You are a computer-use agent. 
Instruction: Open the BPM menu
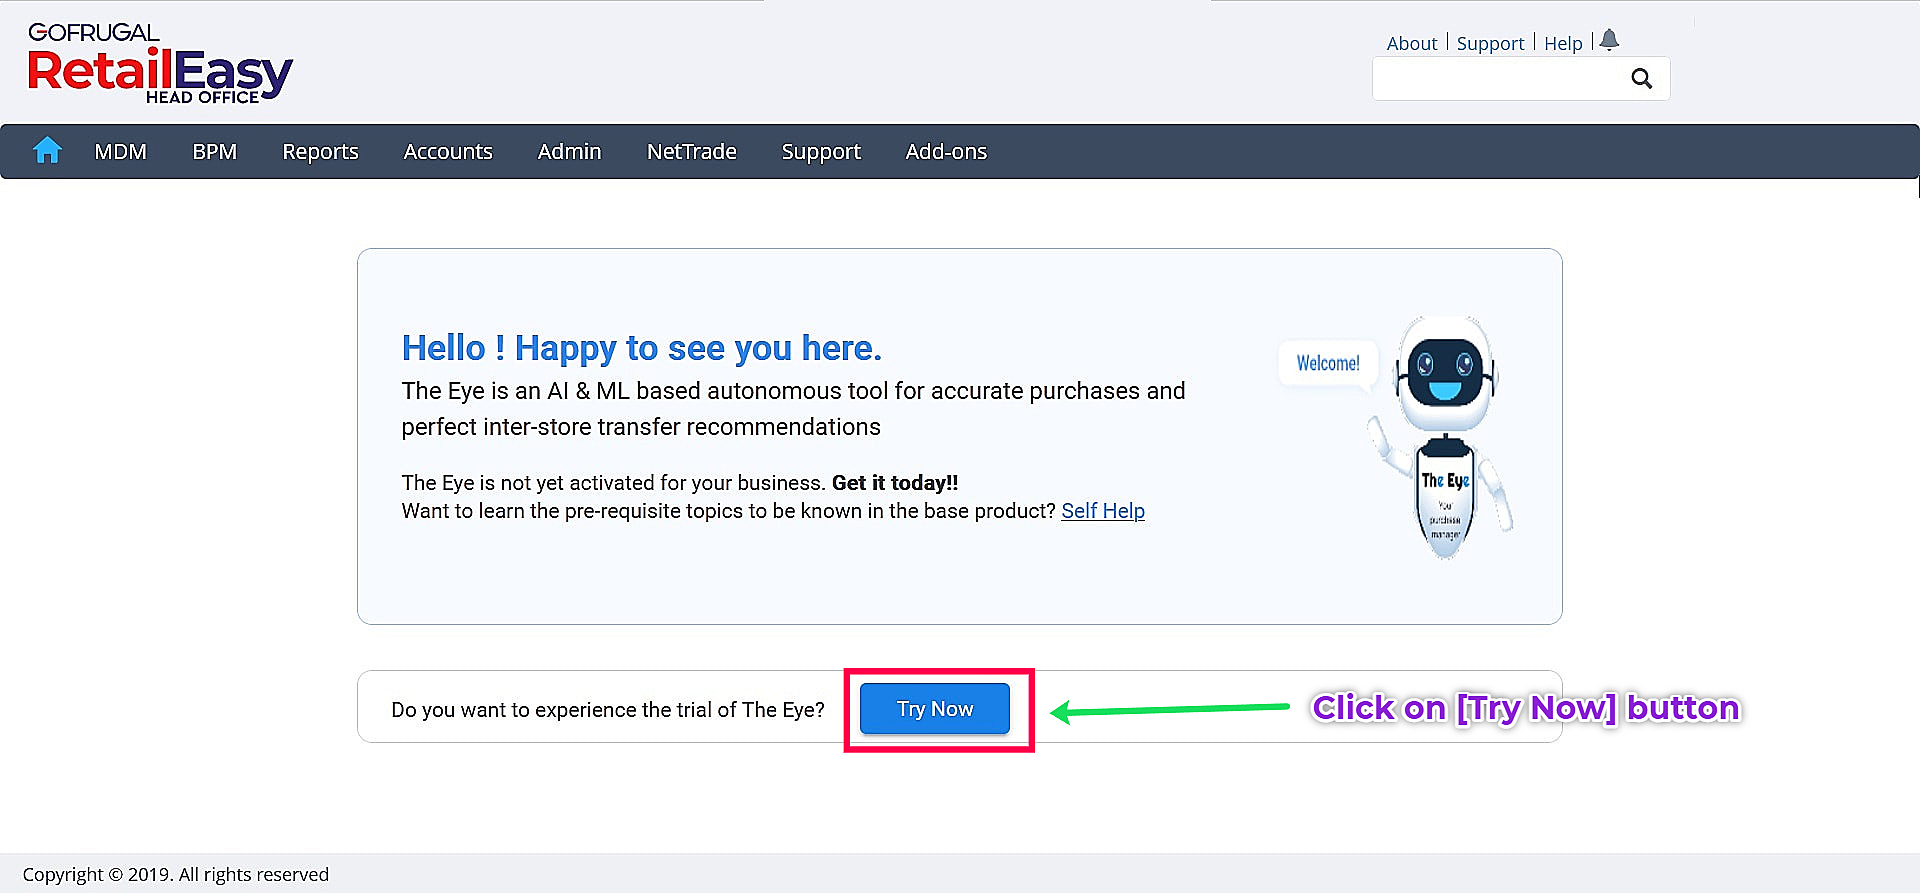[x=214, y=152]
